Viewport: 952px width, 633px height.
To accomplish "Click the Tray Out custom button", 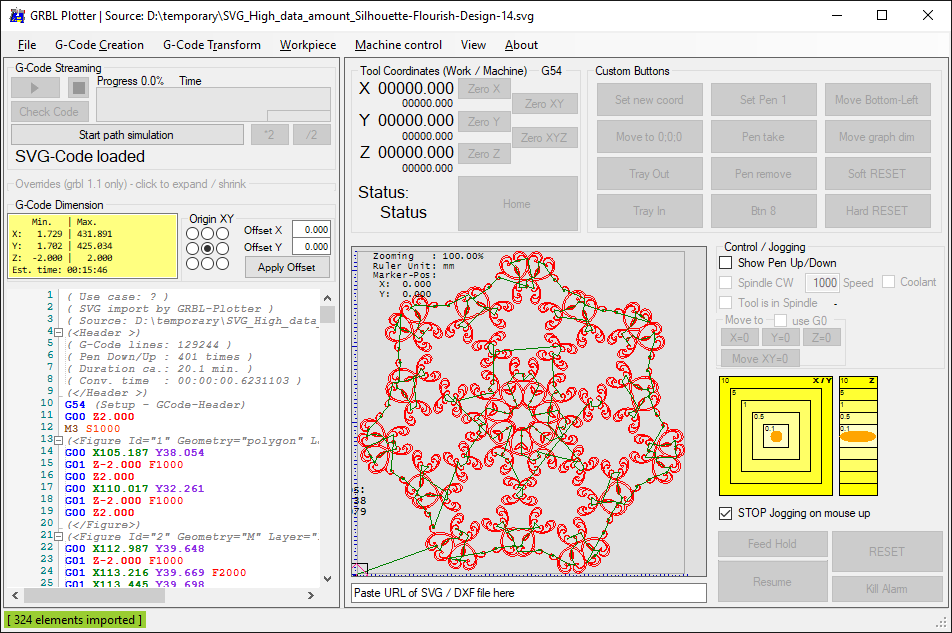I will click(x=650, y=174).
